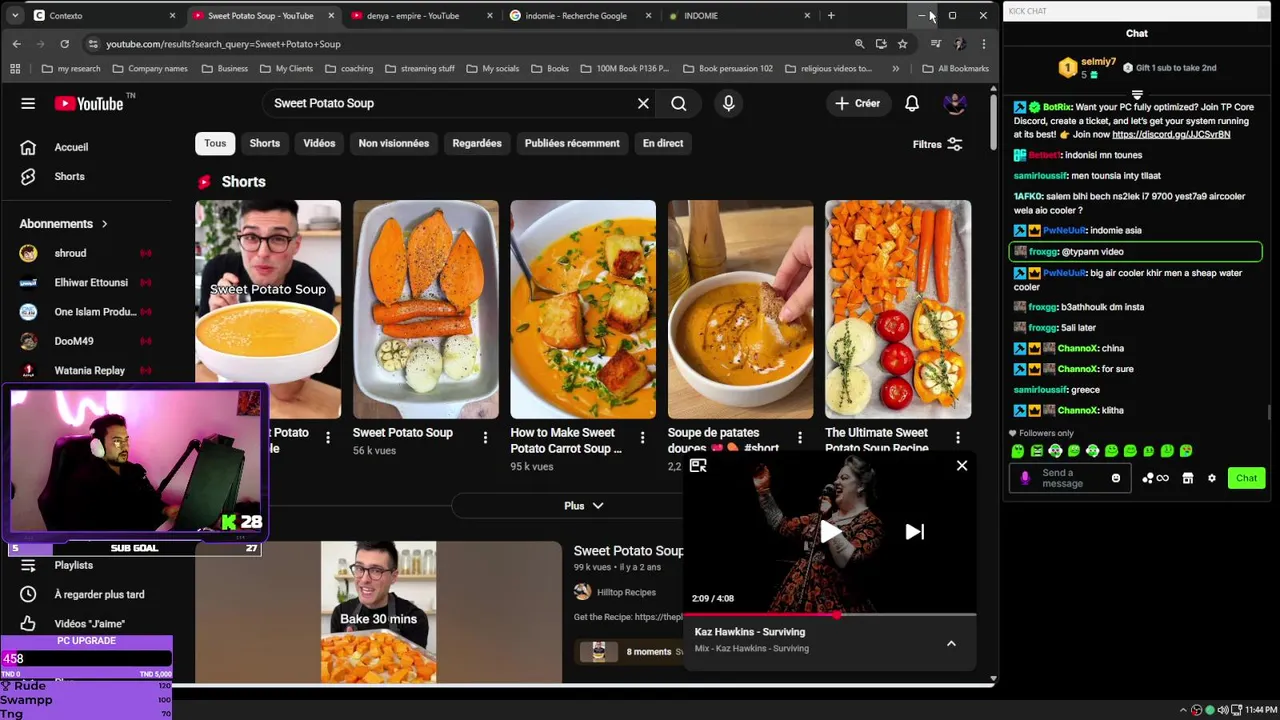
Task: Open the streaming stuff bookmarks folder
Action: click(419, 69)
